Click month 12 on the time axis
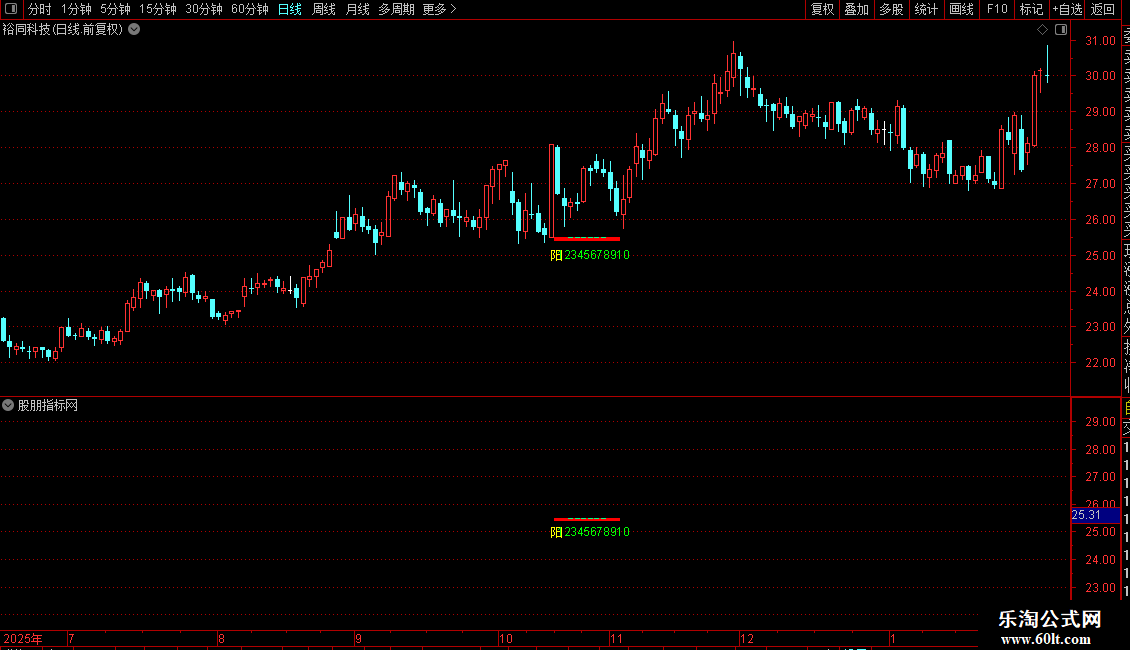The height and width of the screenshot is (650, 1130). 747,638
